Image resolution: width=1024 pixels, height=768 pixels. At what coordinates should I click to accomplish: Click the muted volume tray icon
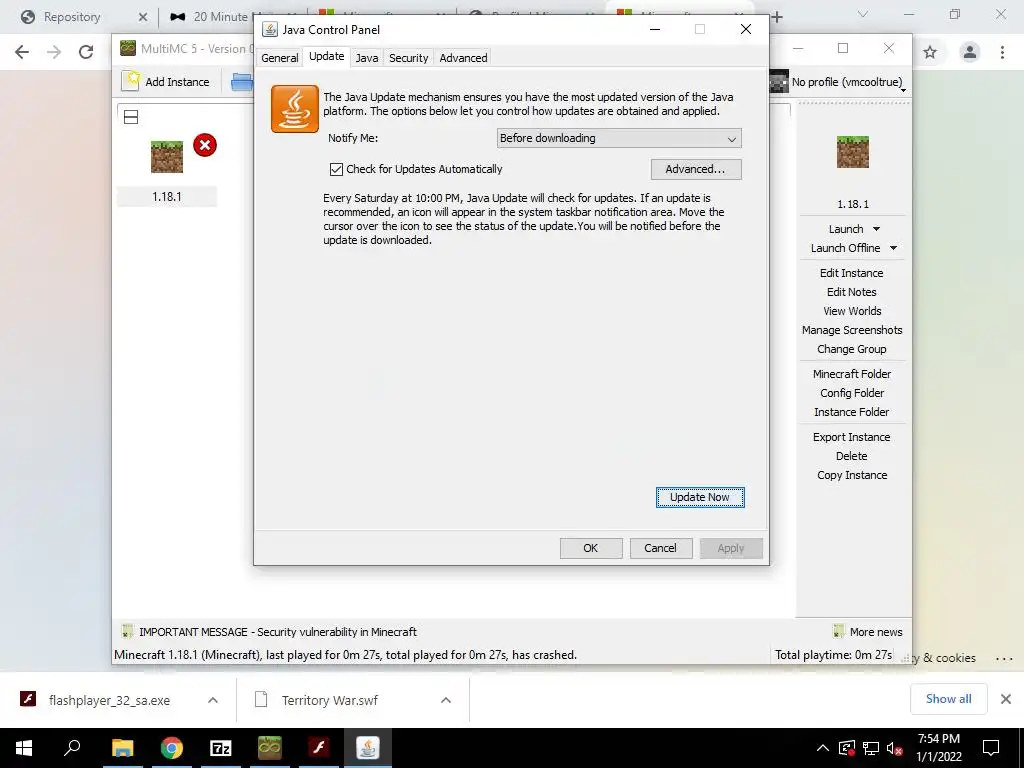click(x=894, y=748)
